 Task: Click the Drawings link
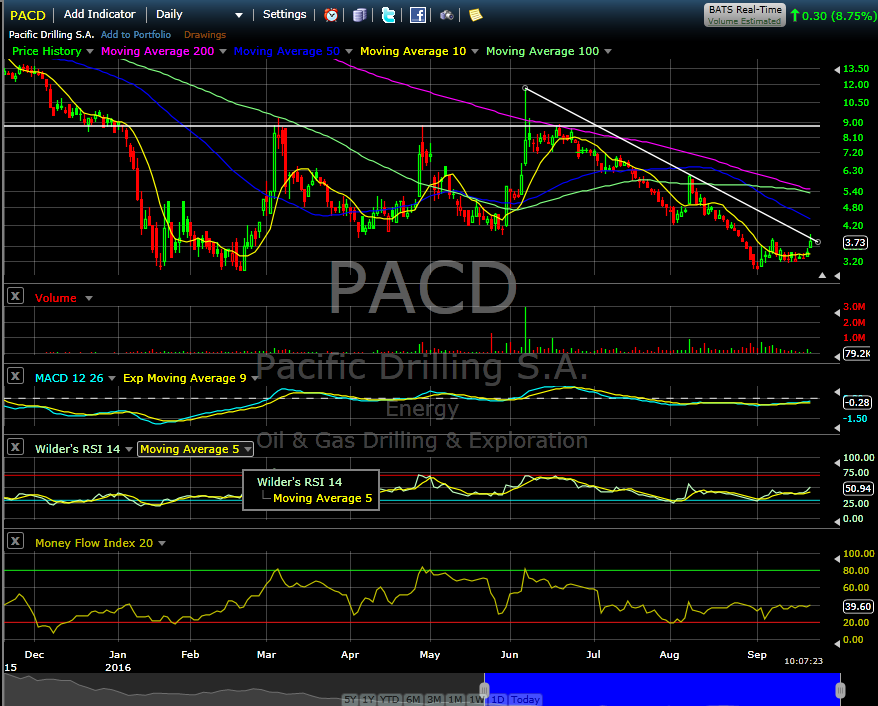point(204,34)
